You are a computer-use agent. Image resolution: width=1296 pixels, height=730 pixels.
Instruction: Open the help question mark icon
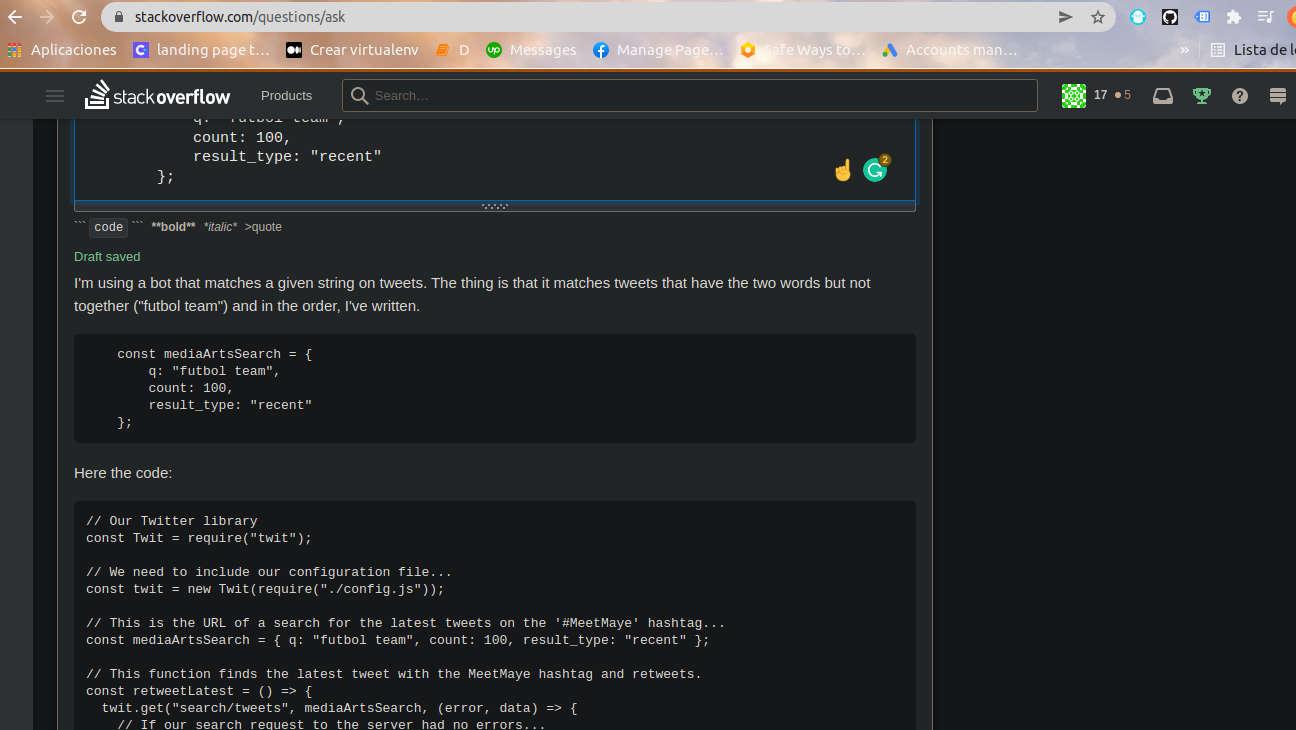pyautogui.click(x=1240, y=96)
